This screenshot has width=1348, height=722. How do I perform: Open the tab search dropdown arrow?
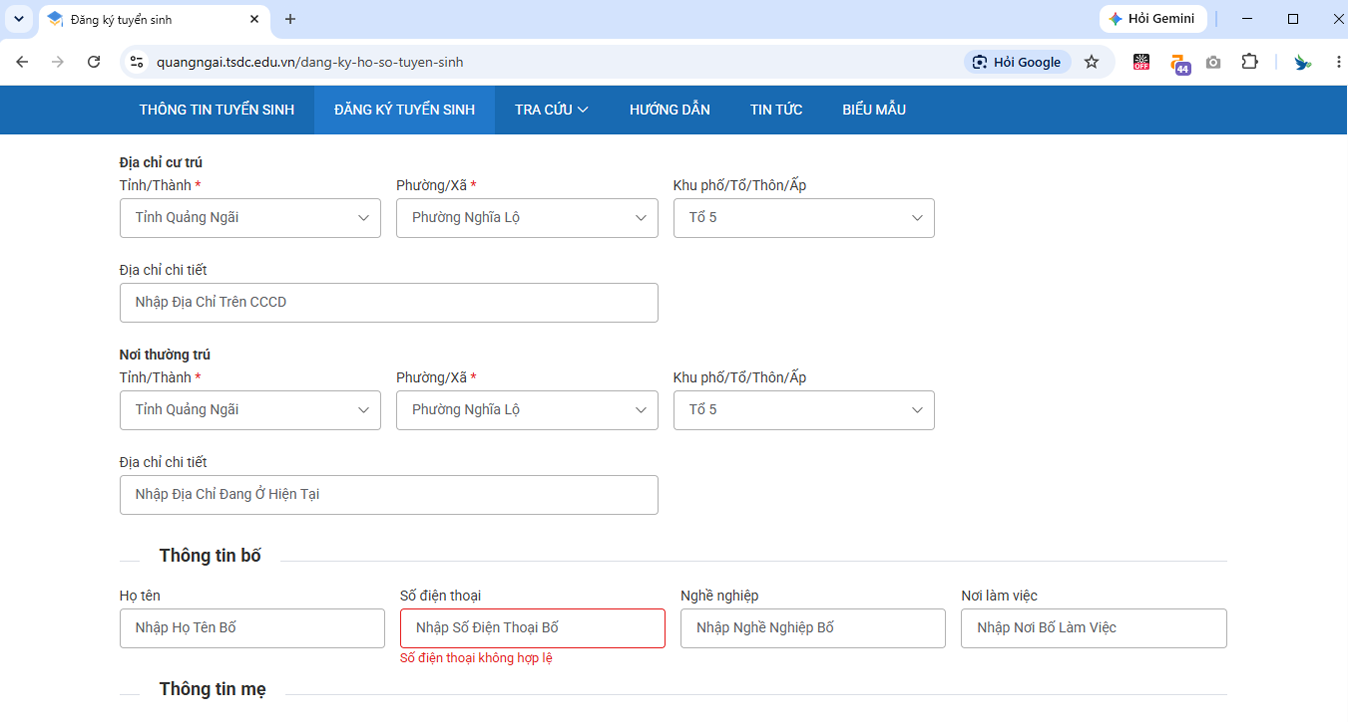click(x=18, y=19)
